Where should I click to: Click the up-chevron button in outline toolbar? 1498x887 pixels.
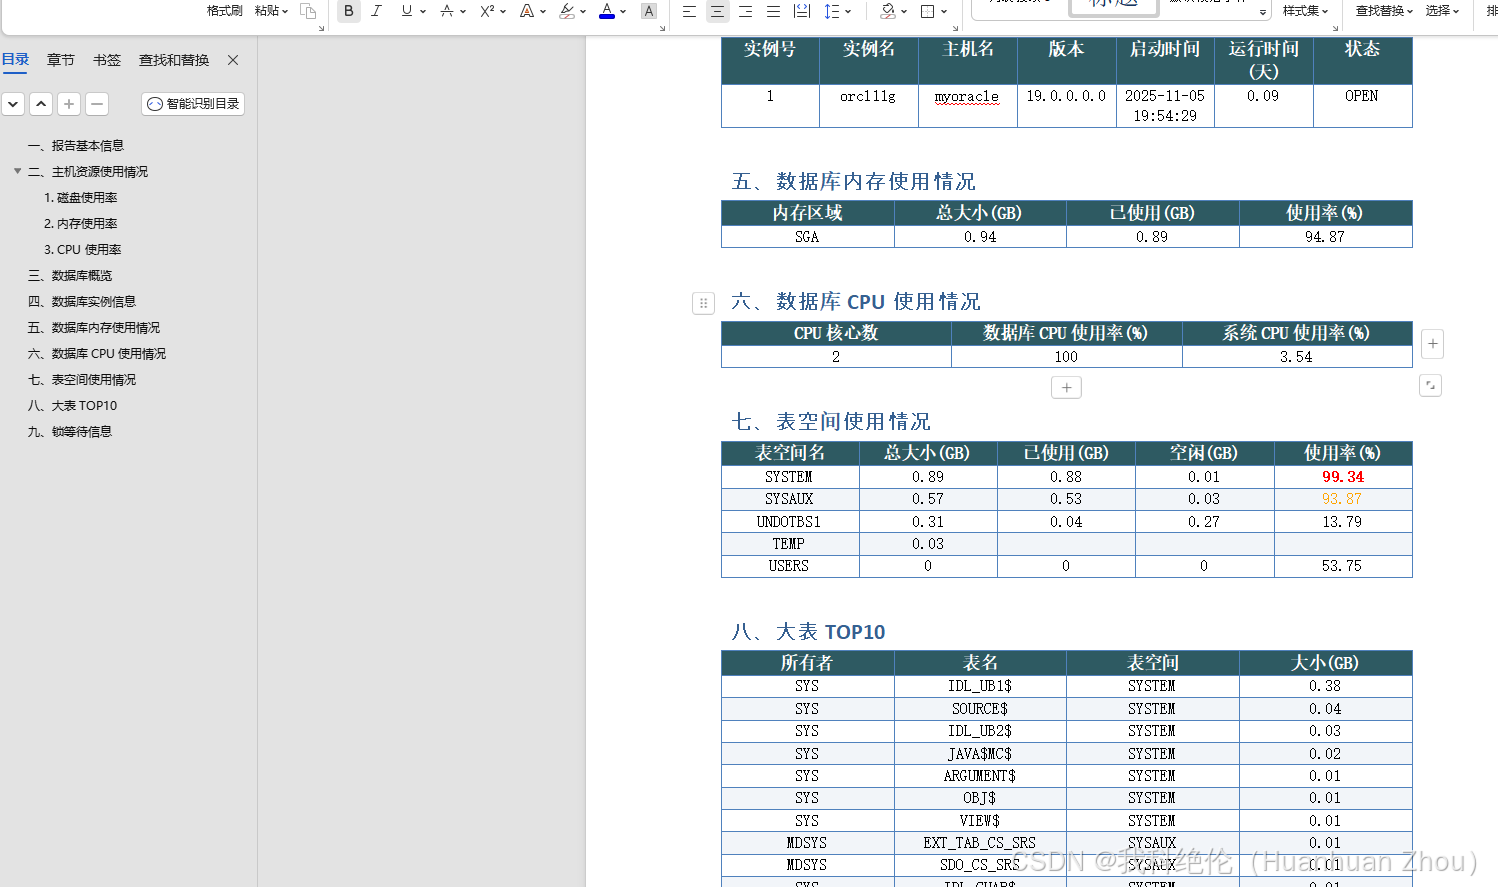(41, 104)
